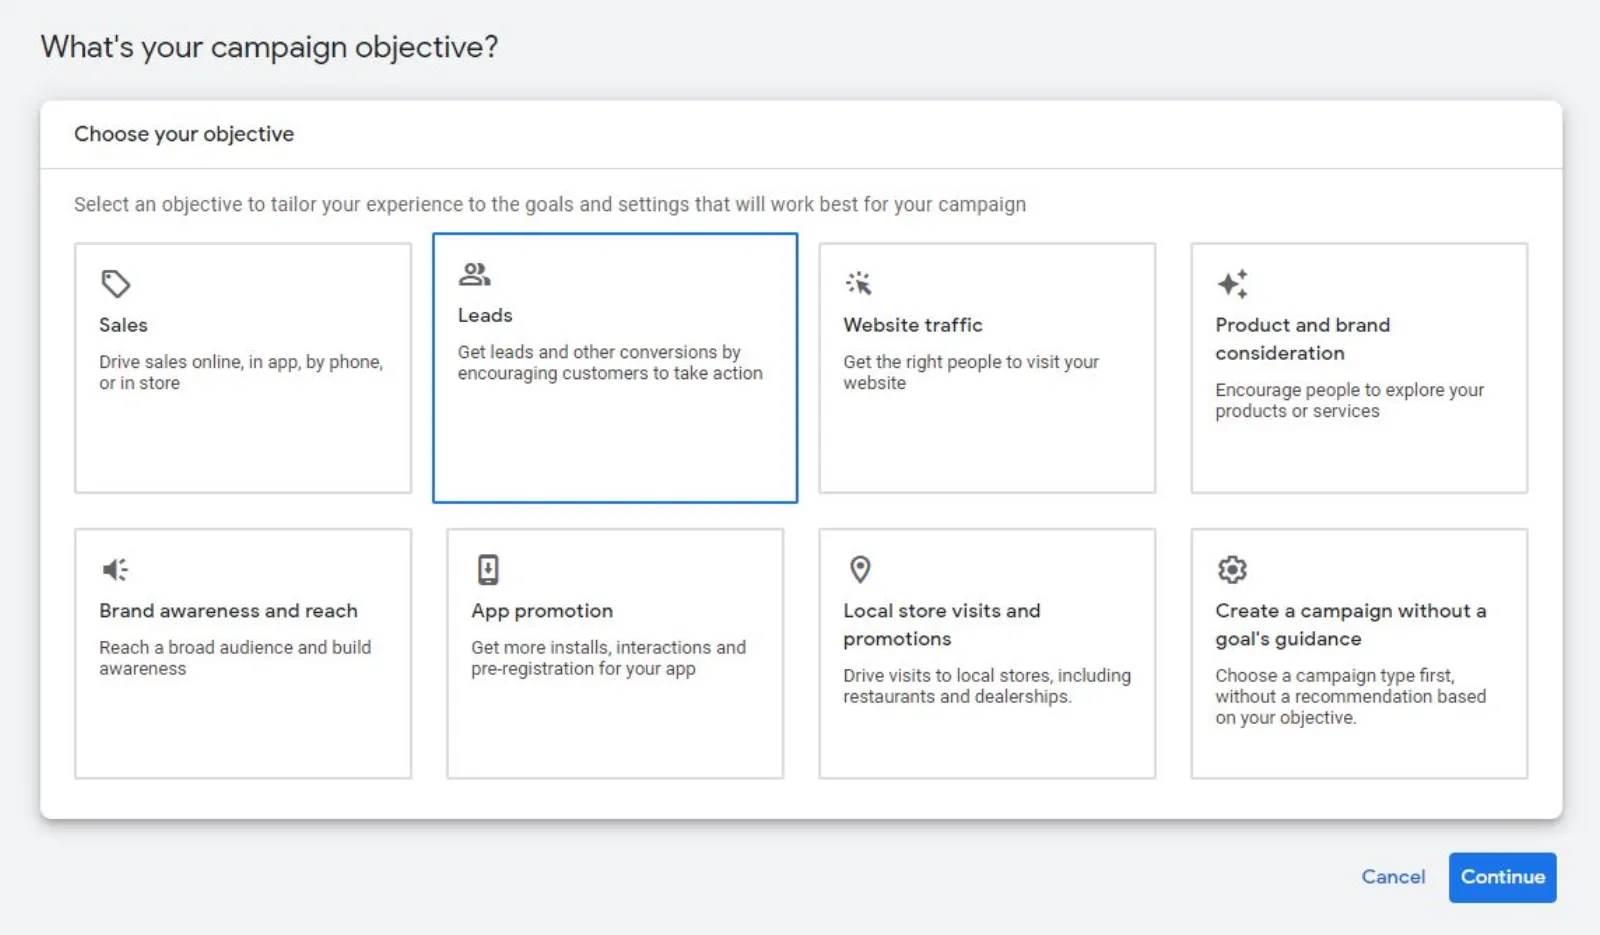Choose the Brand awareness and reach heading
Screen dimensions: 1600x935
[228, 611]
